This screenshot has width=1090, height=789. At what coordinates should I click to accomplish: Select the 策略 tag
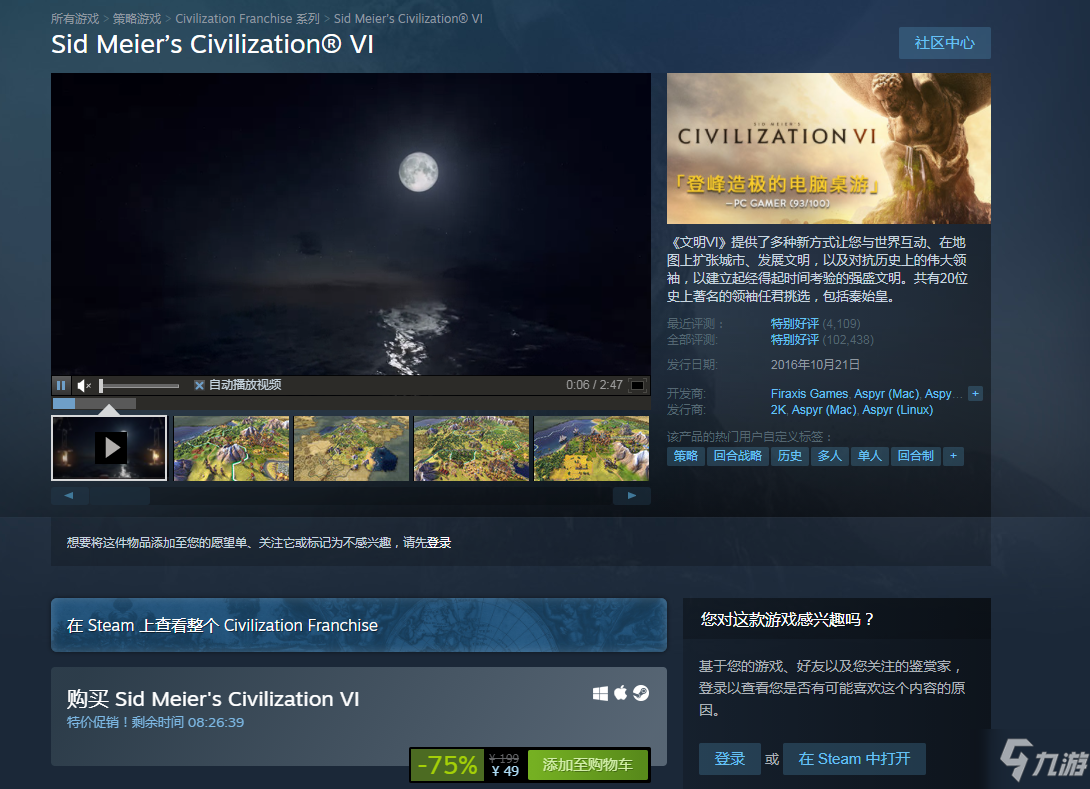pyautogui.click(x=685, y=456)
